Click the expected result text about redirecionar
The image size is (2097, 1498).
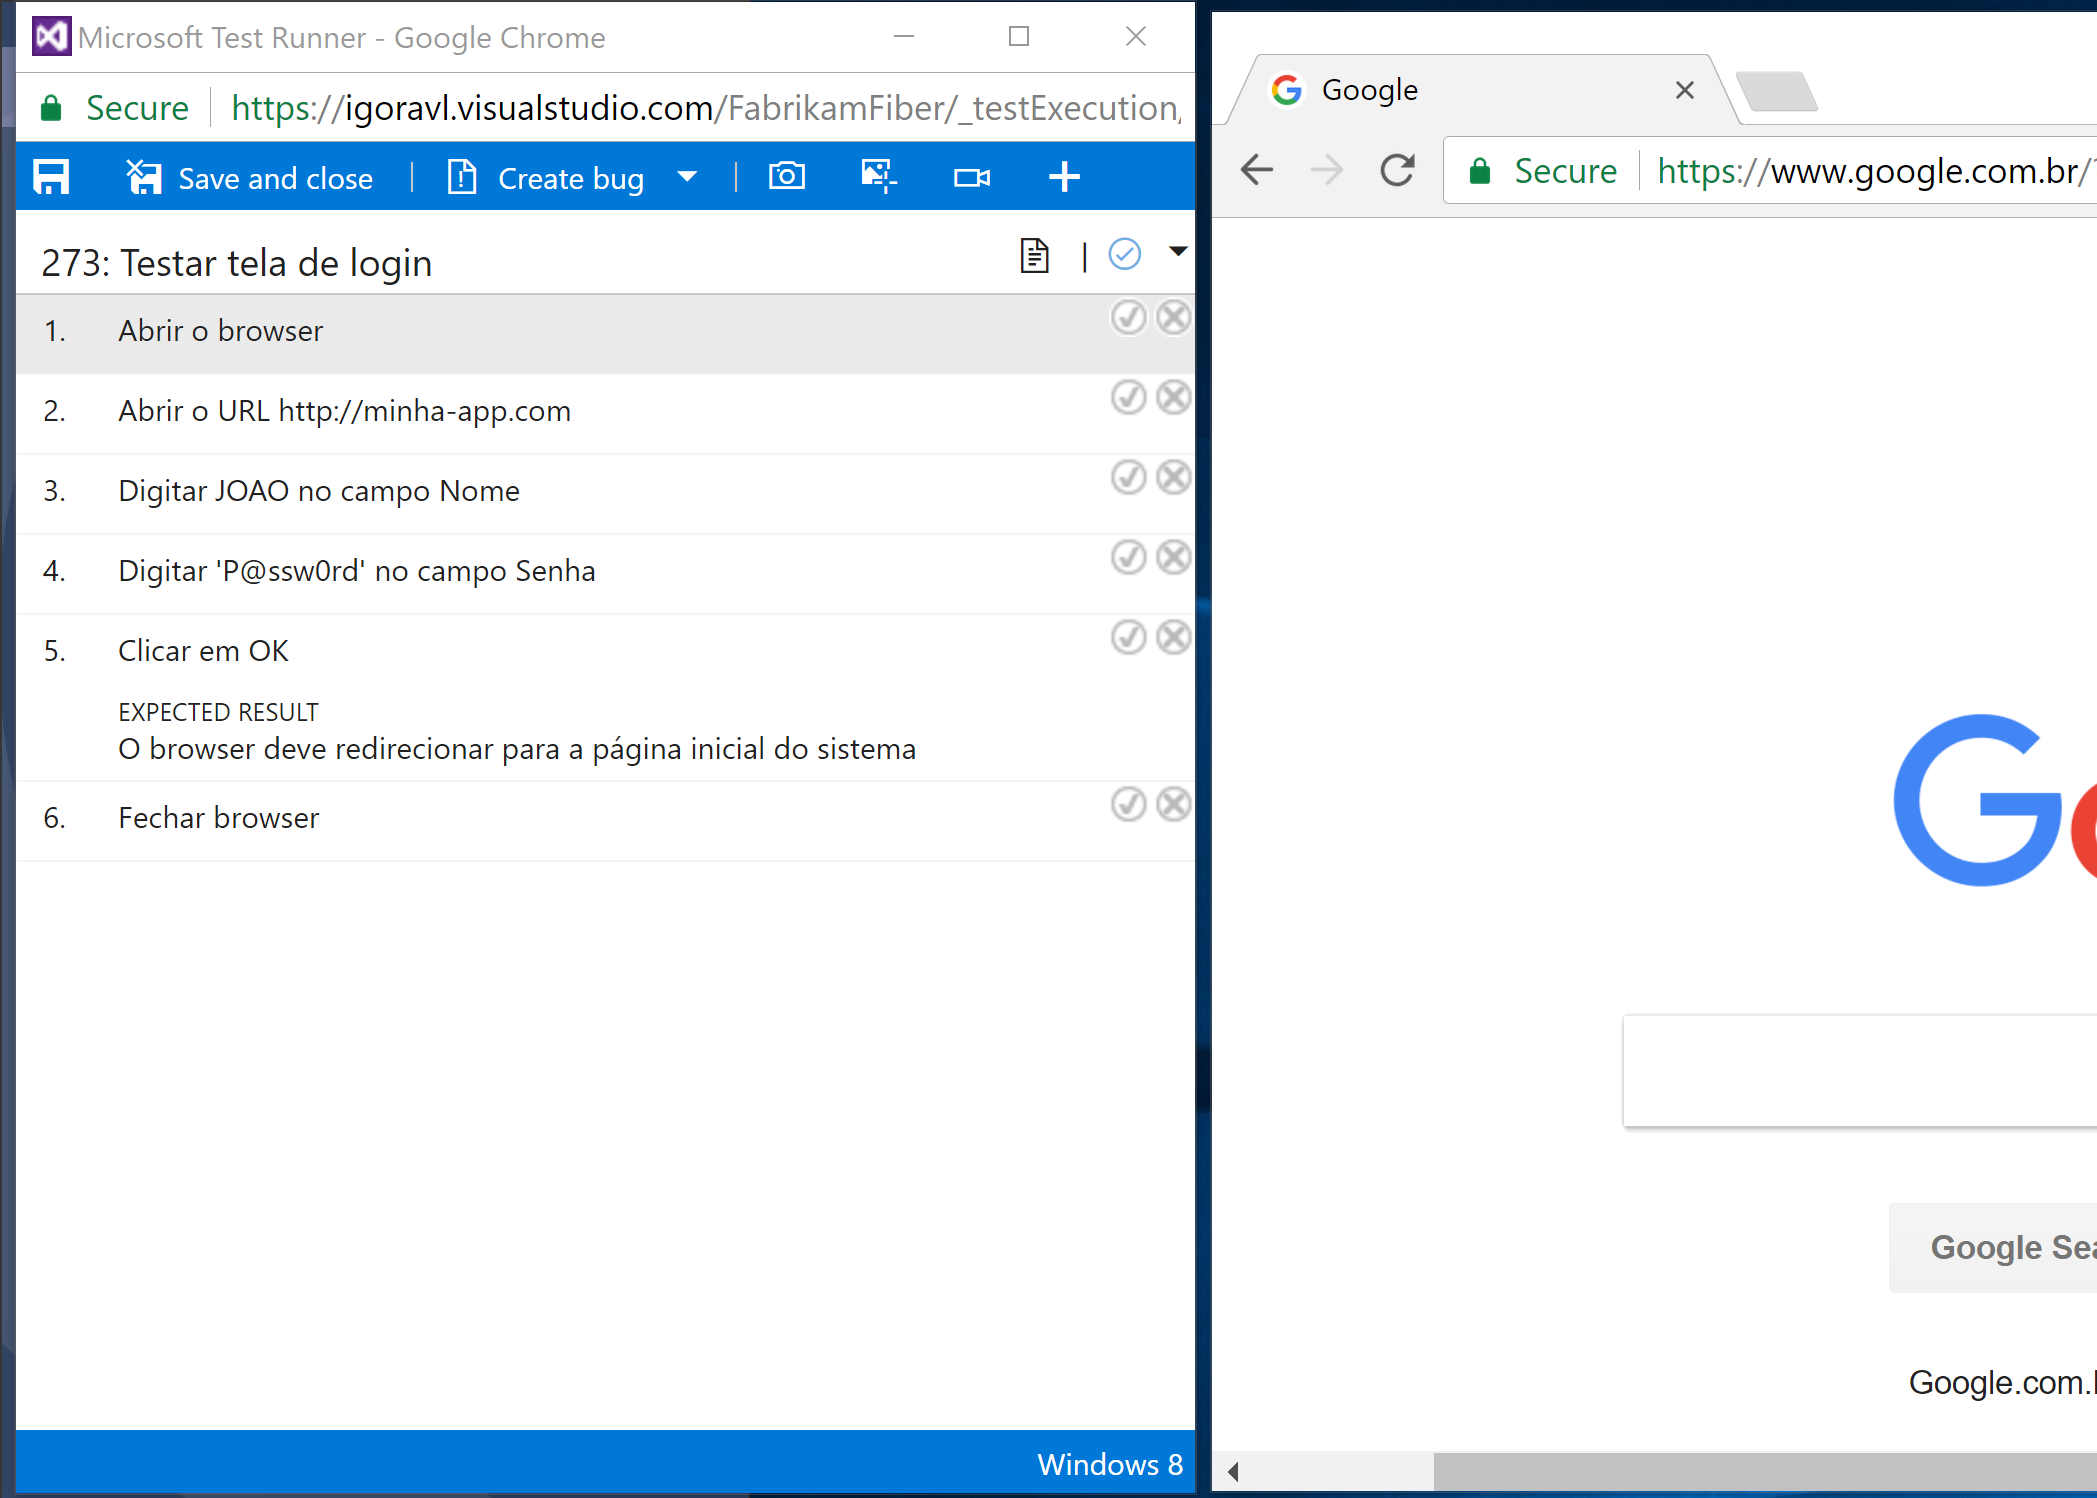pos(517,749)
